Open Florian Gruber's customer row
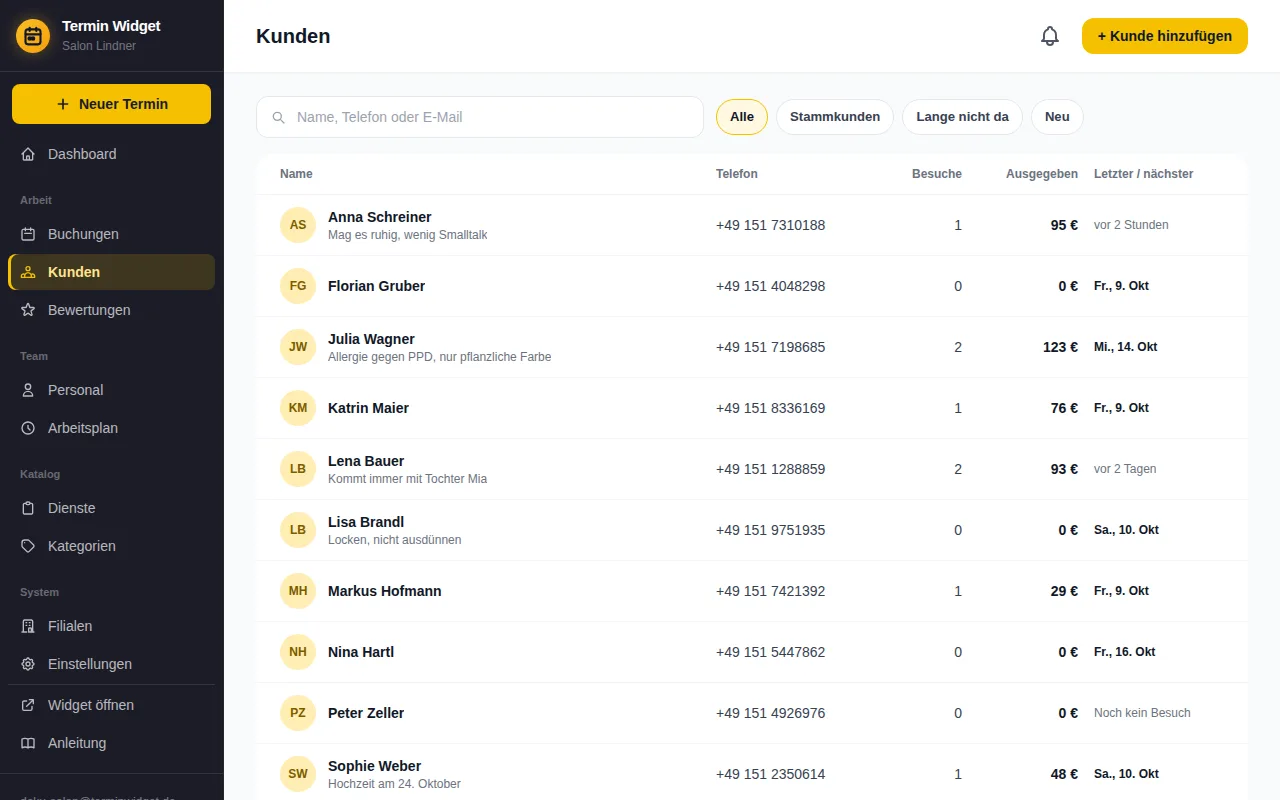1280x800 pixels. coord(752,286)
